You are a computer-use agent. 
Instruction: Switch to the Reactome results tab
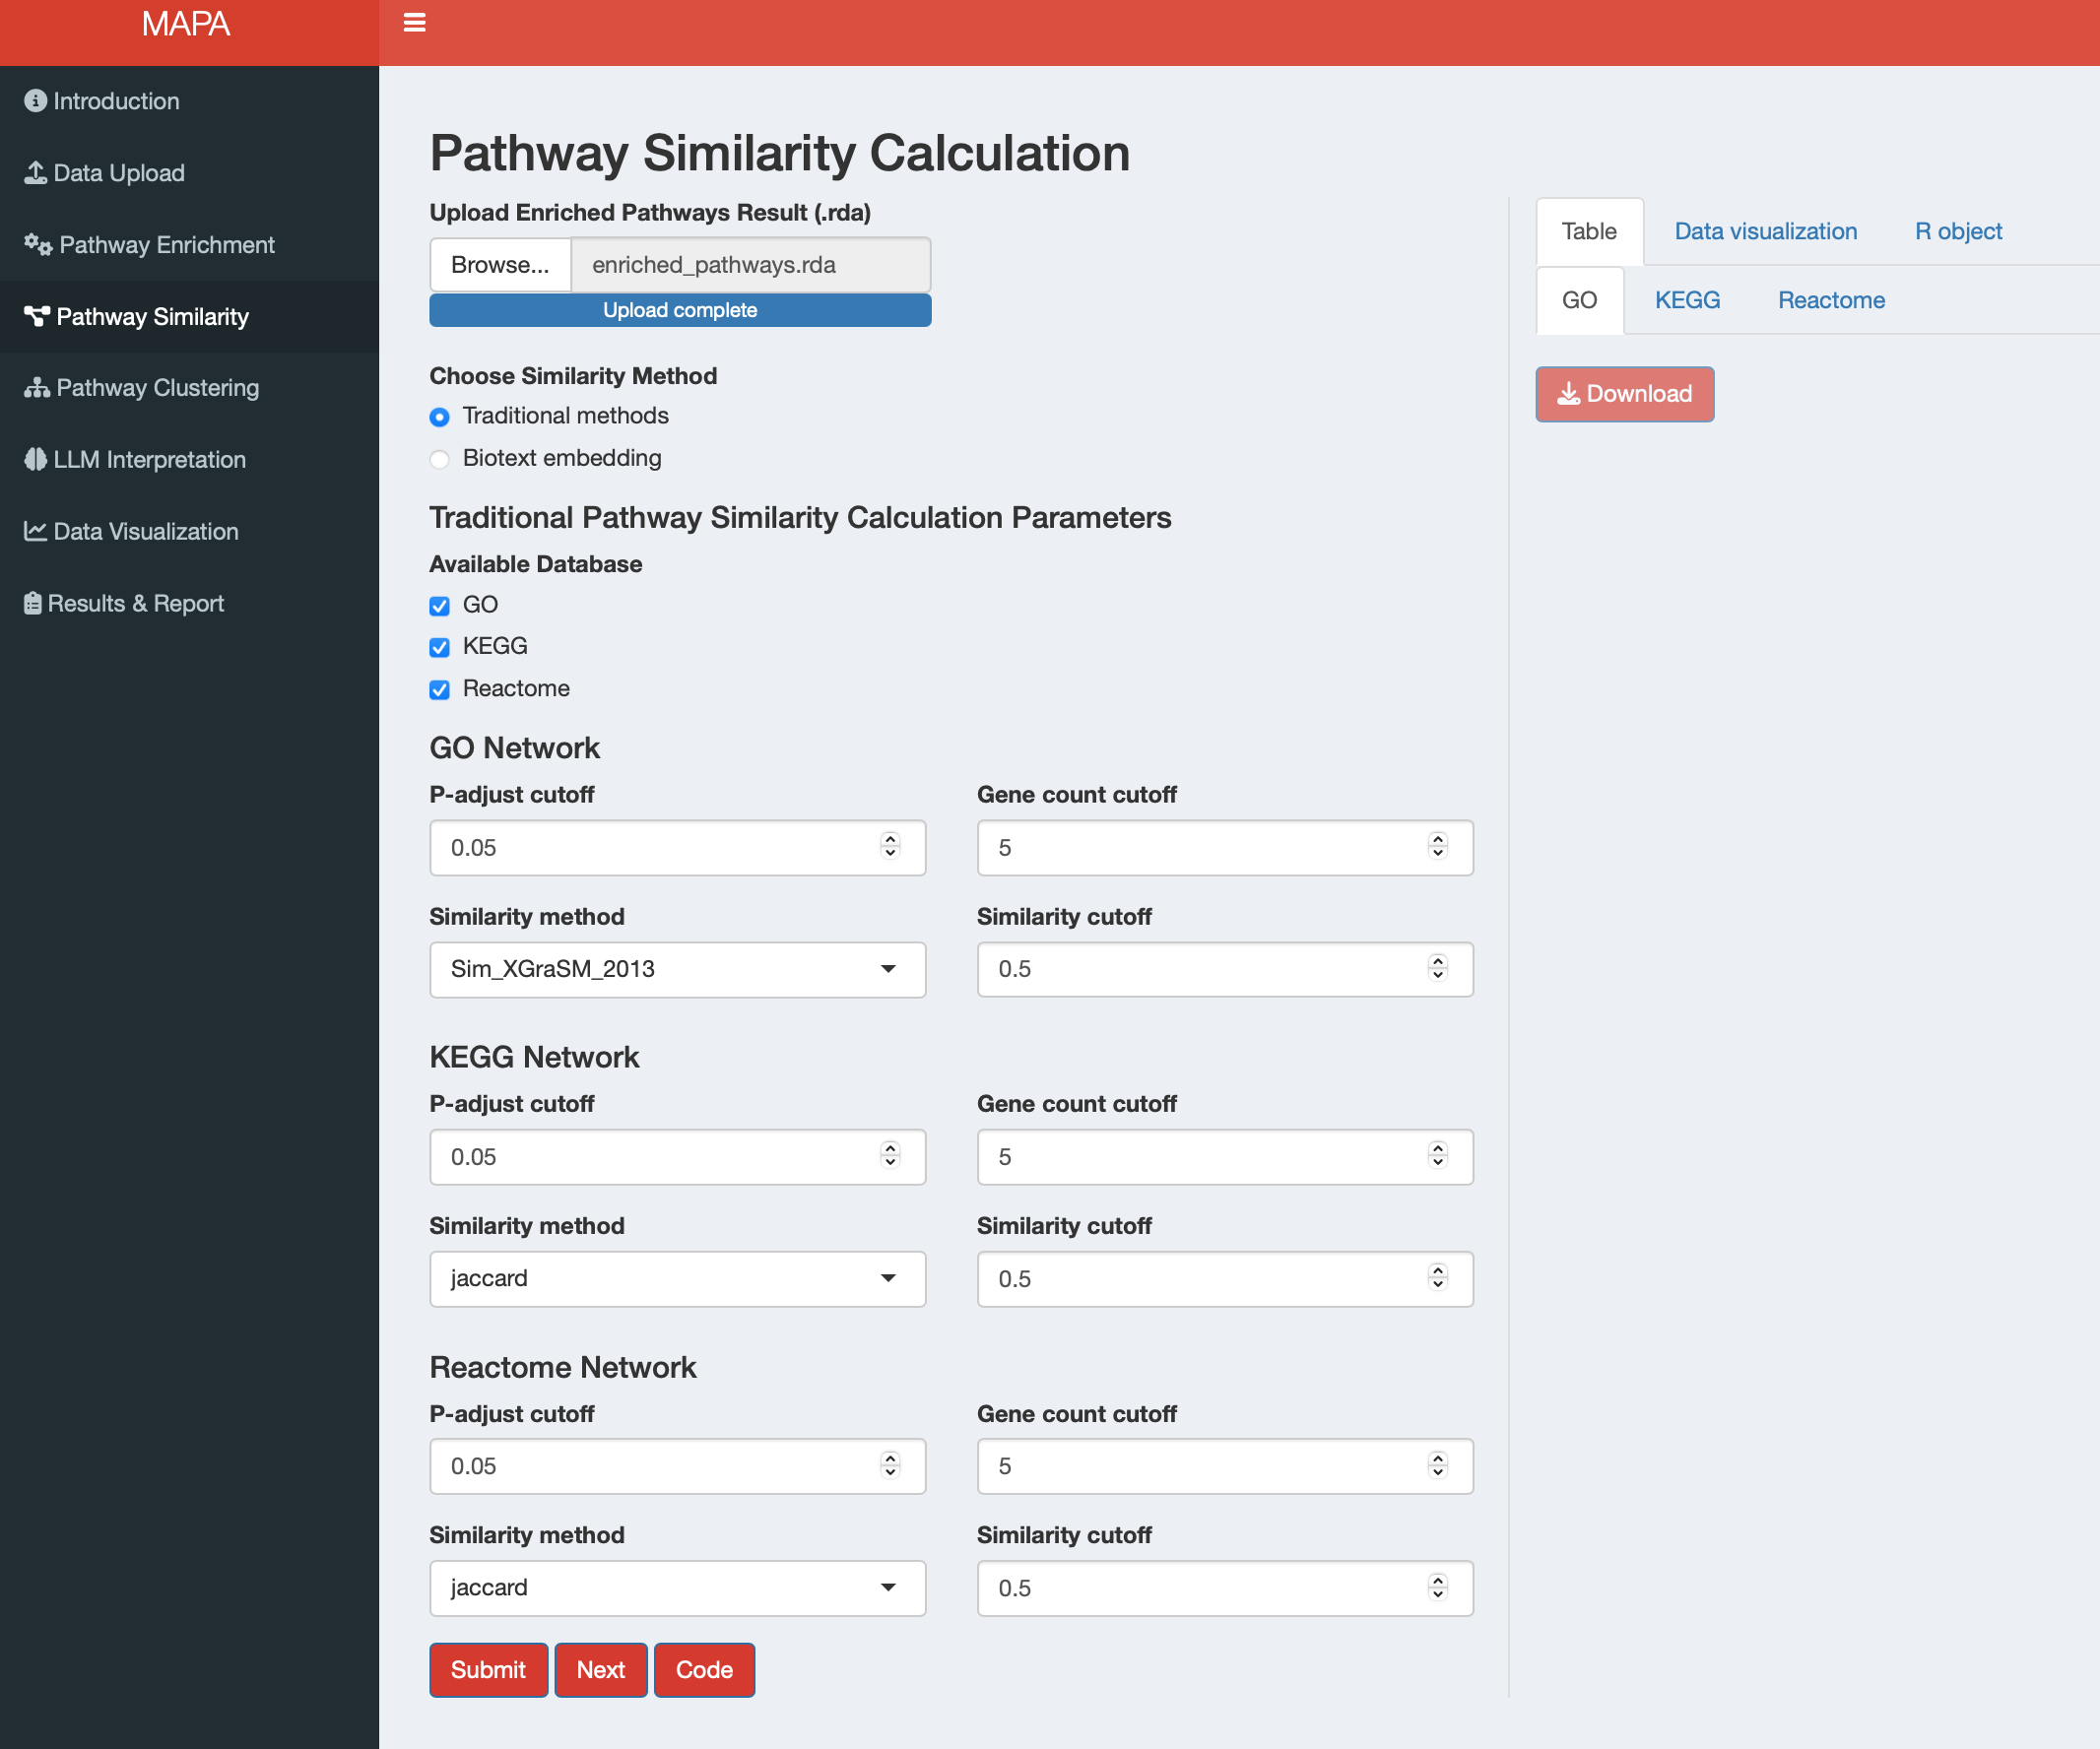click(1831, 300)
